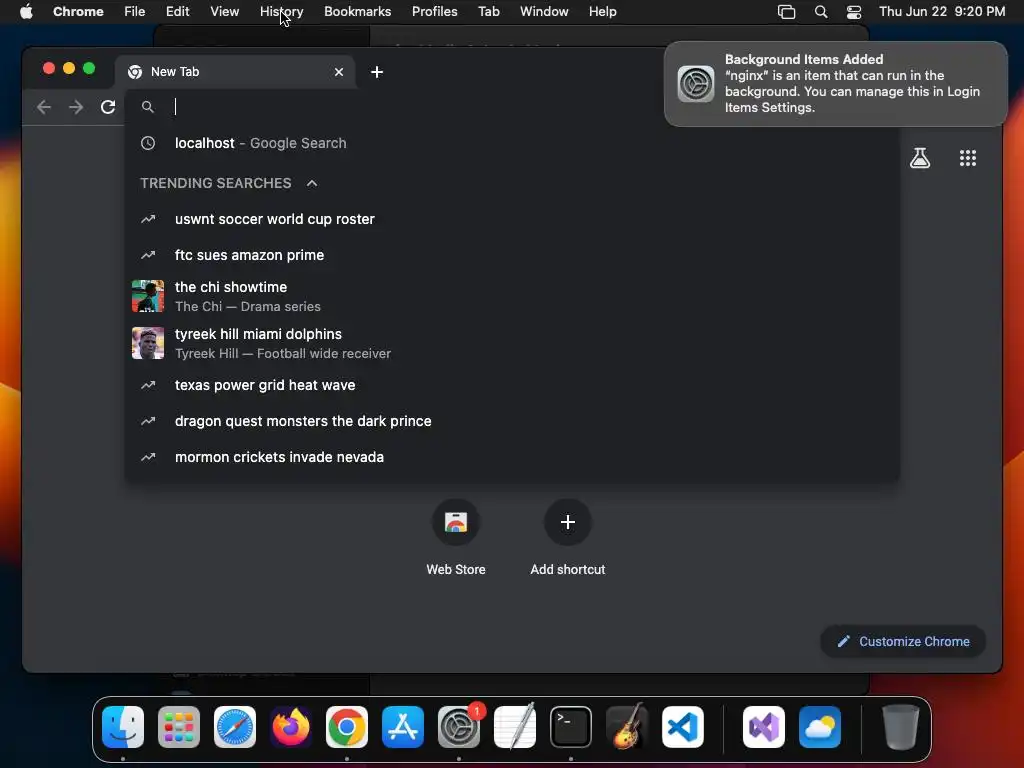This screenshot has height=768, width=1024.
Task: Reload the page with the refresh icon
Action: 108,107
